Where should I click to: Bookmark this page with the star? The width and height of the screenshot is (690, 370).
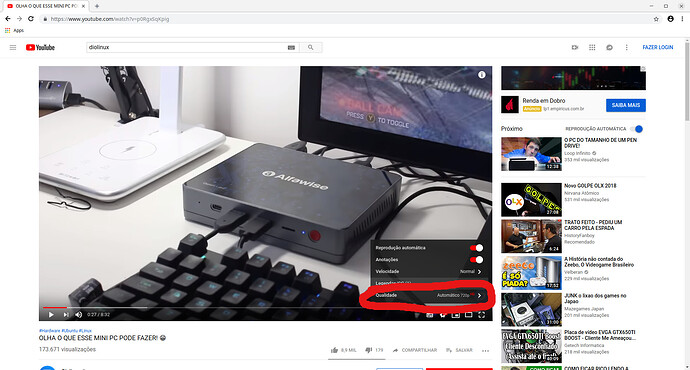[656, 19]
